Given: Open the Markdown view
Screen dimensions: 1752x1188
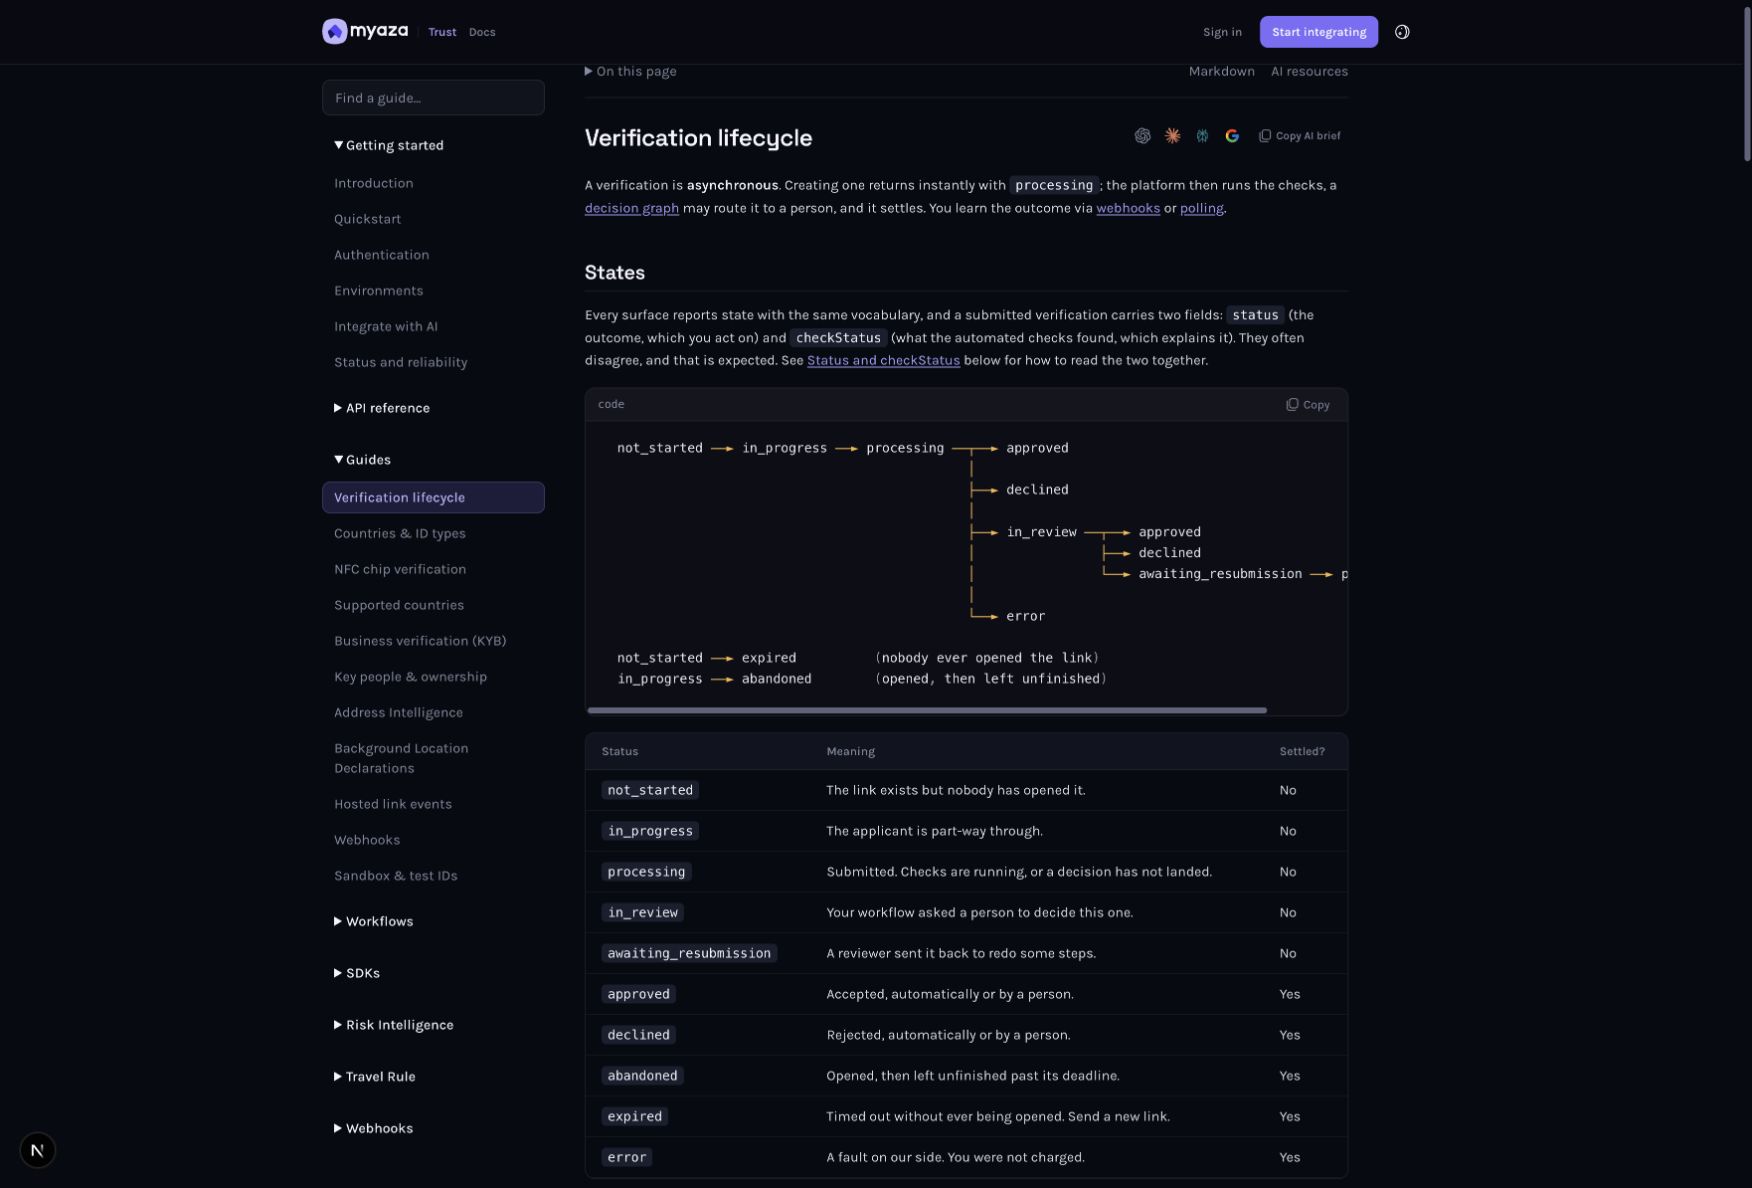Looking at the screenshot, I should pyautogui.click(x=1221, y=71).
